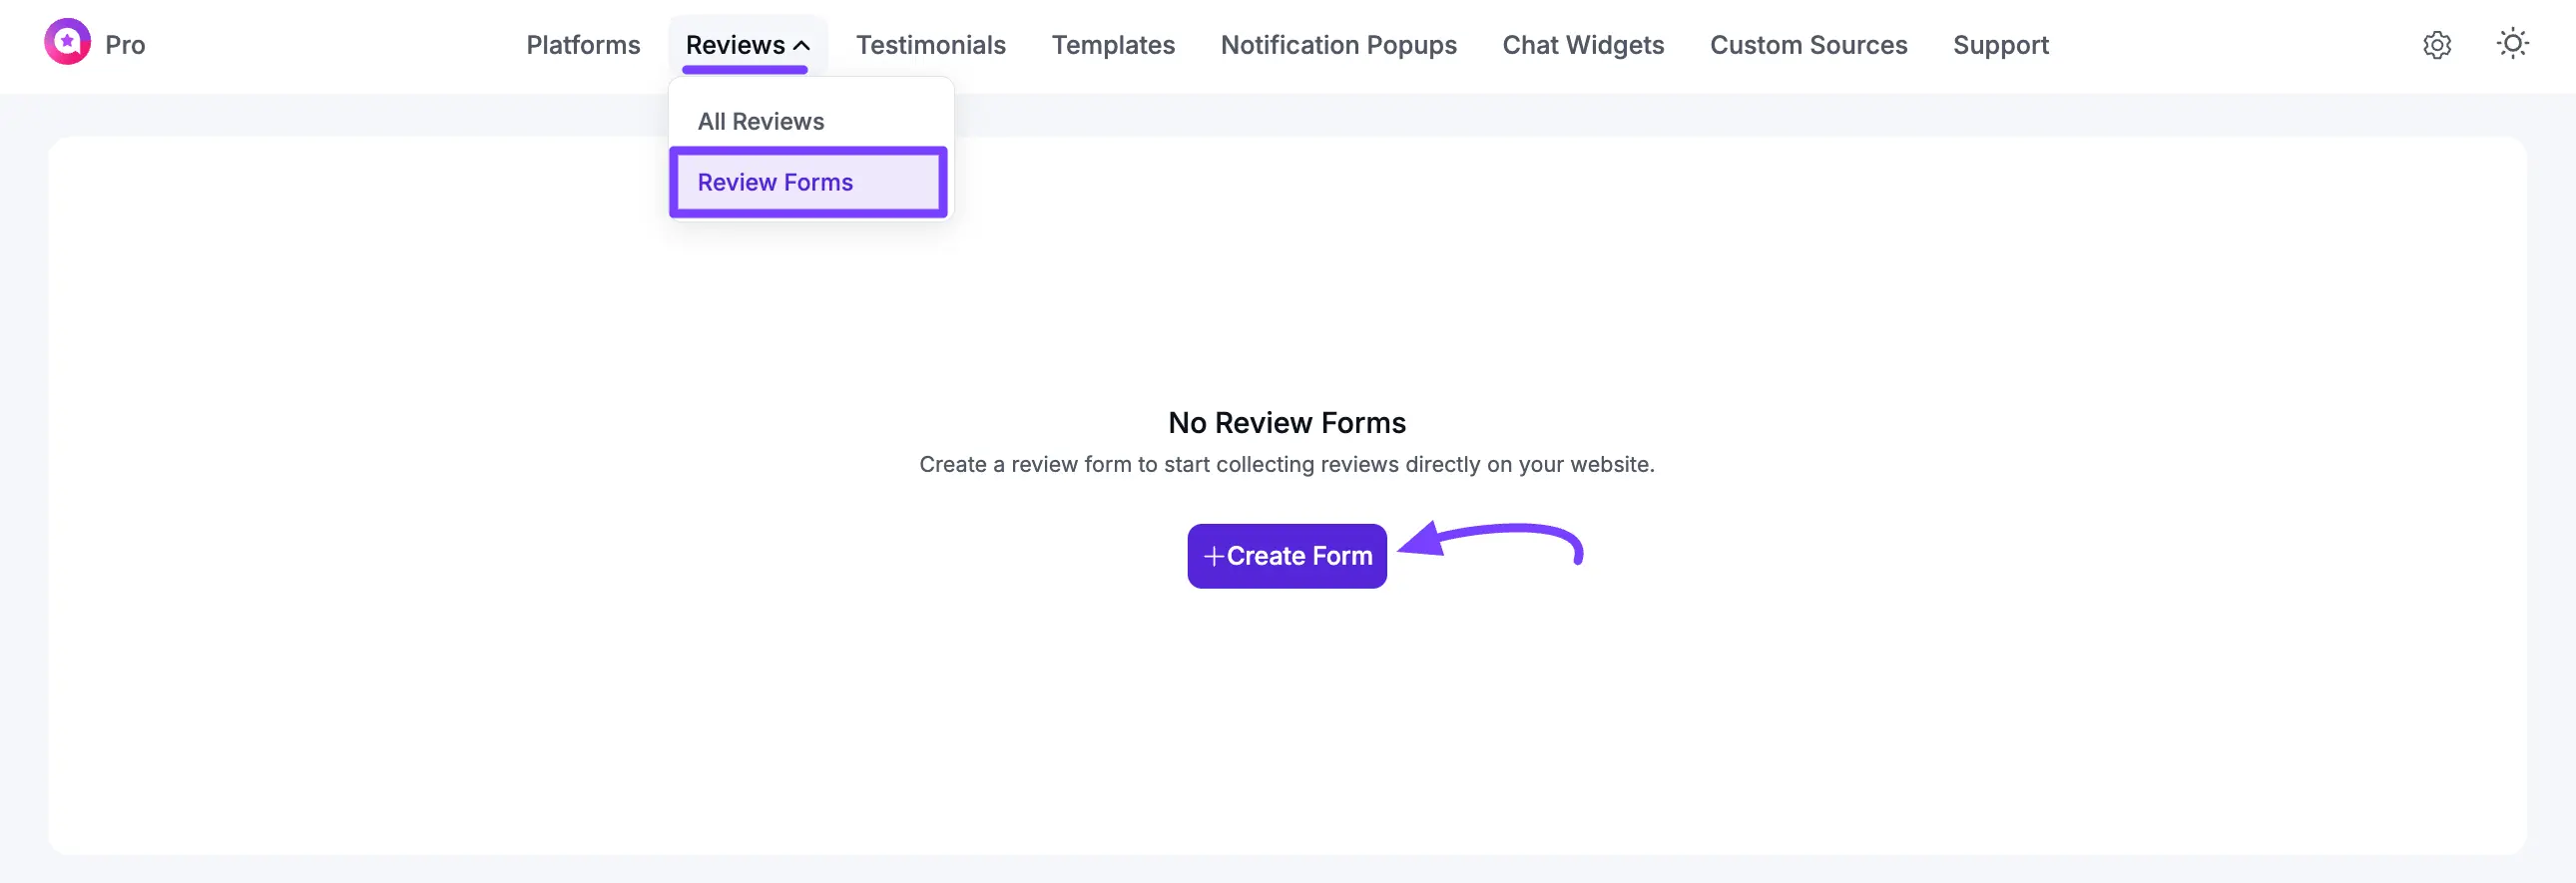Click the Pro label beside logo
Viewport: 2576px width, 883px height.
[125, 45]
